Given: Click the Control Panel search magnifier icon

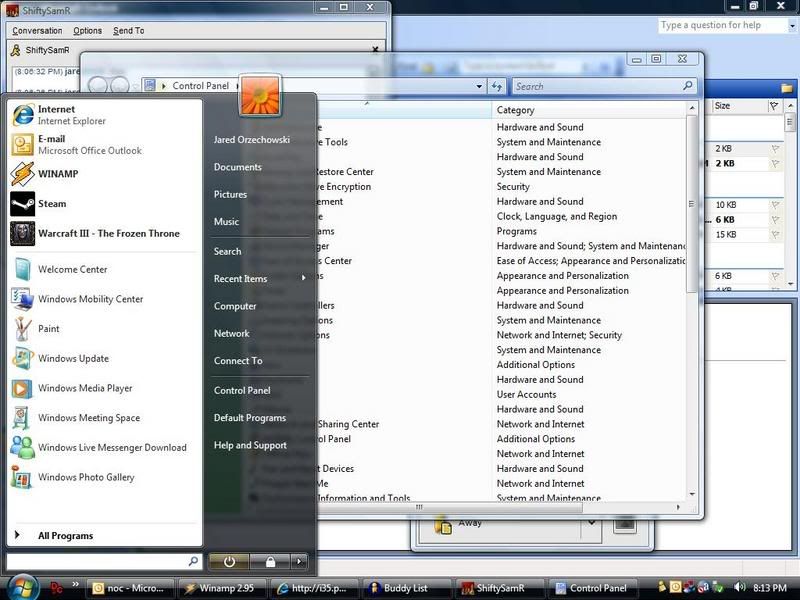Looking at the screenshot, I should (x=688, y=86).
